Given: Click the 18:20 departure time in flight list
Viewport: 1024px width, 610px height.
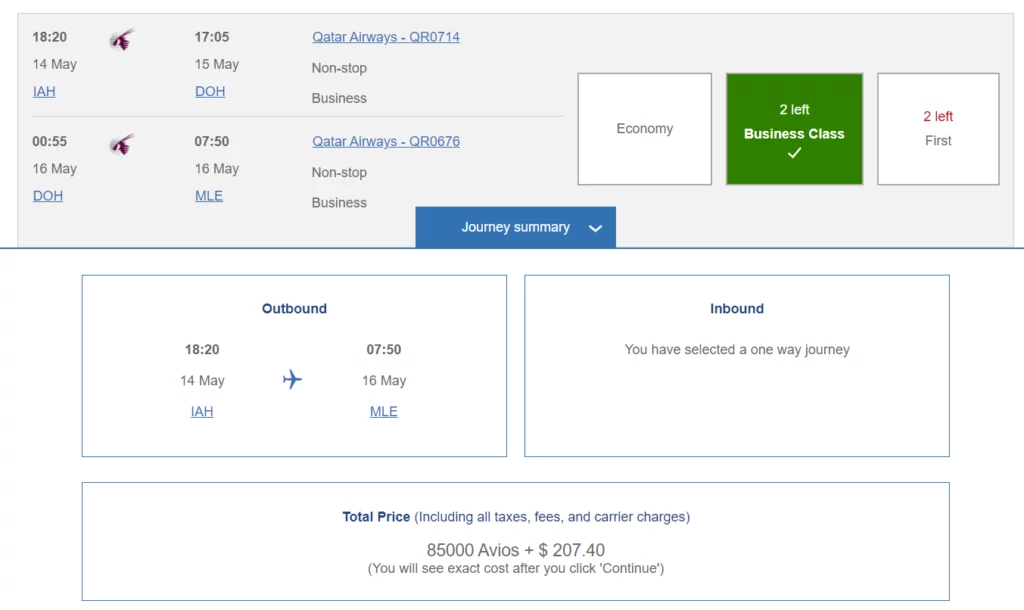Looking at the screenshot, I should 50,37.
